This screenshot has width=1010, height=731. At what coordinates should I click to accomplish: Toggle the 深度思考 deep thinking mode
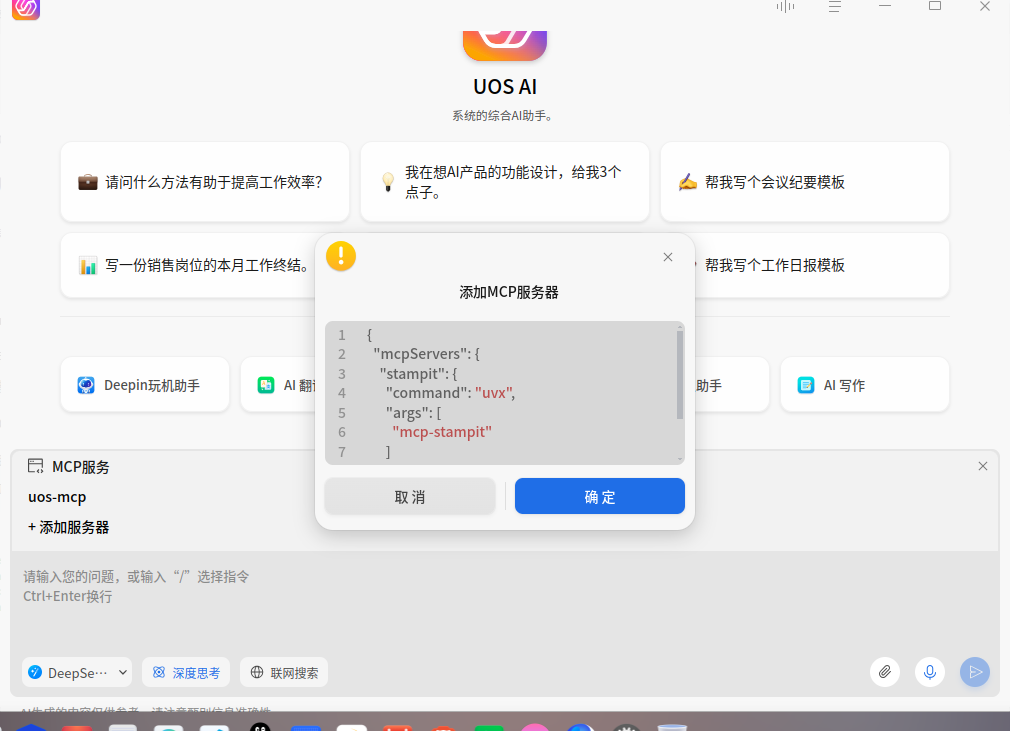[x=186, y=672]
